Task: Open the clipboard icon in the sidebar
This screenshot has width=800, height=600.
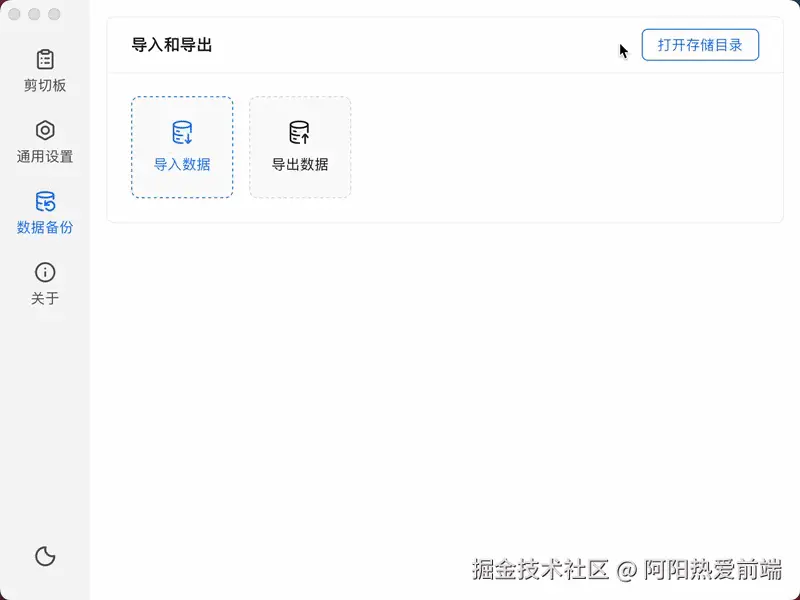Action: click(x=45, y=59)
